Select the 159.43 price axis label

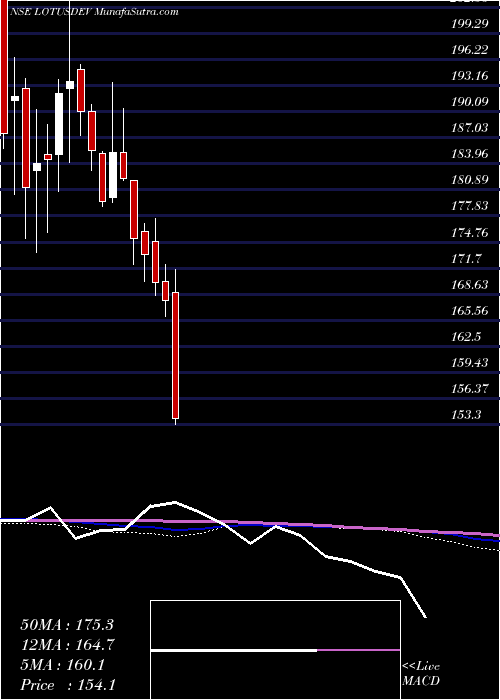coord(470,363)
